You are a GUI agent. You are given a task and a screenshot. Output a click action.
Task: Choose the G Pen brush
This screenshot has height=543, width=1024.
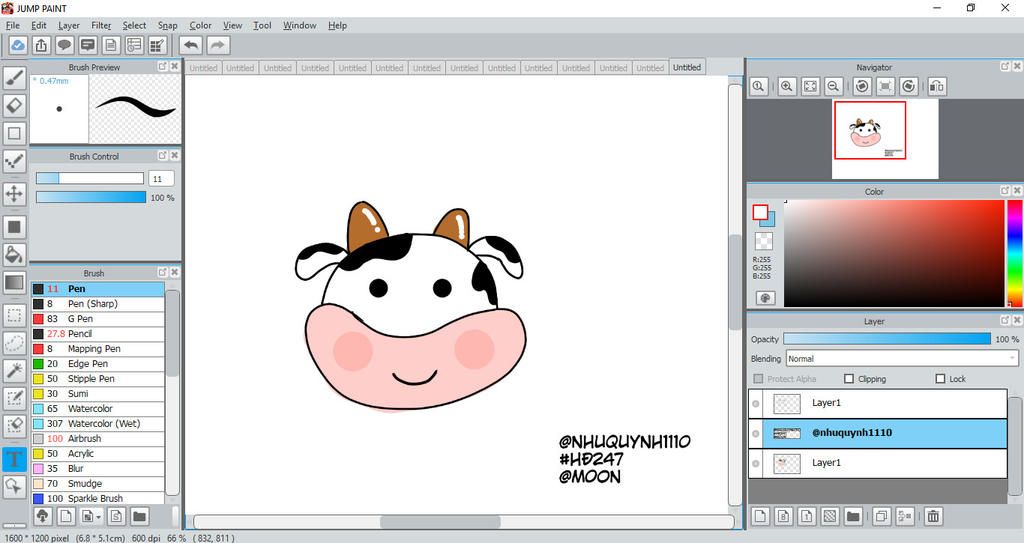(x=98, y=319)
